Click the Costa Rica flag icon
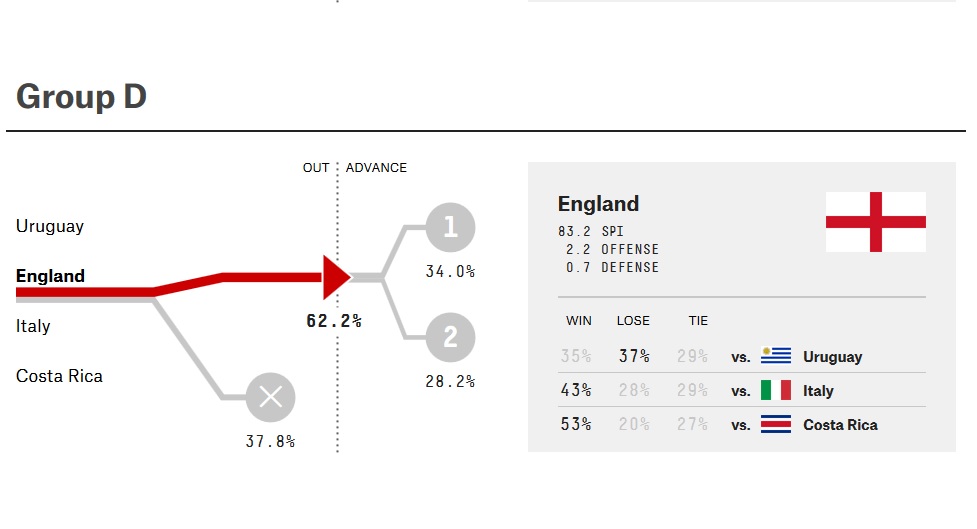 776,424
